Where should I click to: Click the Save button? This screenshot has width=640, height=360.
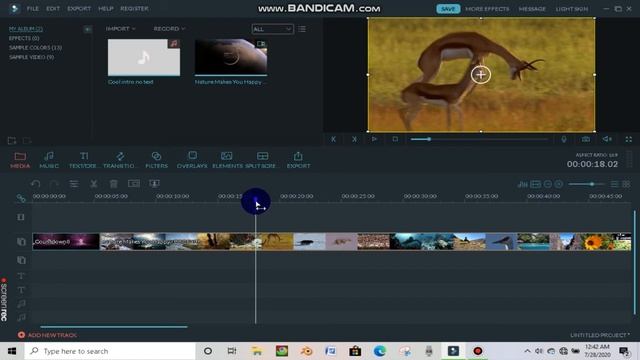click(x=448, y=9)
